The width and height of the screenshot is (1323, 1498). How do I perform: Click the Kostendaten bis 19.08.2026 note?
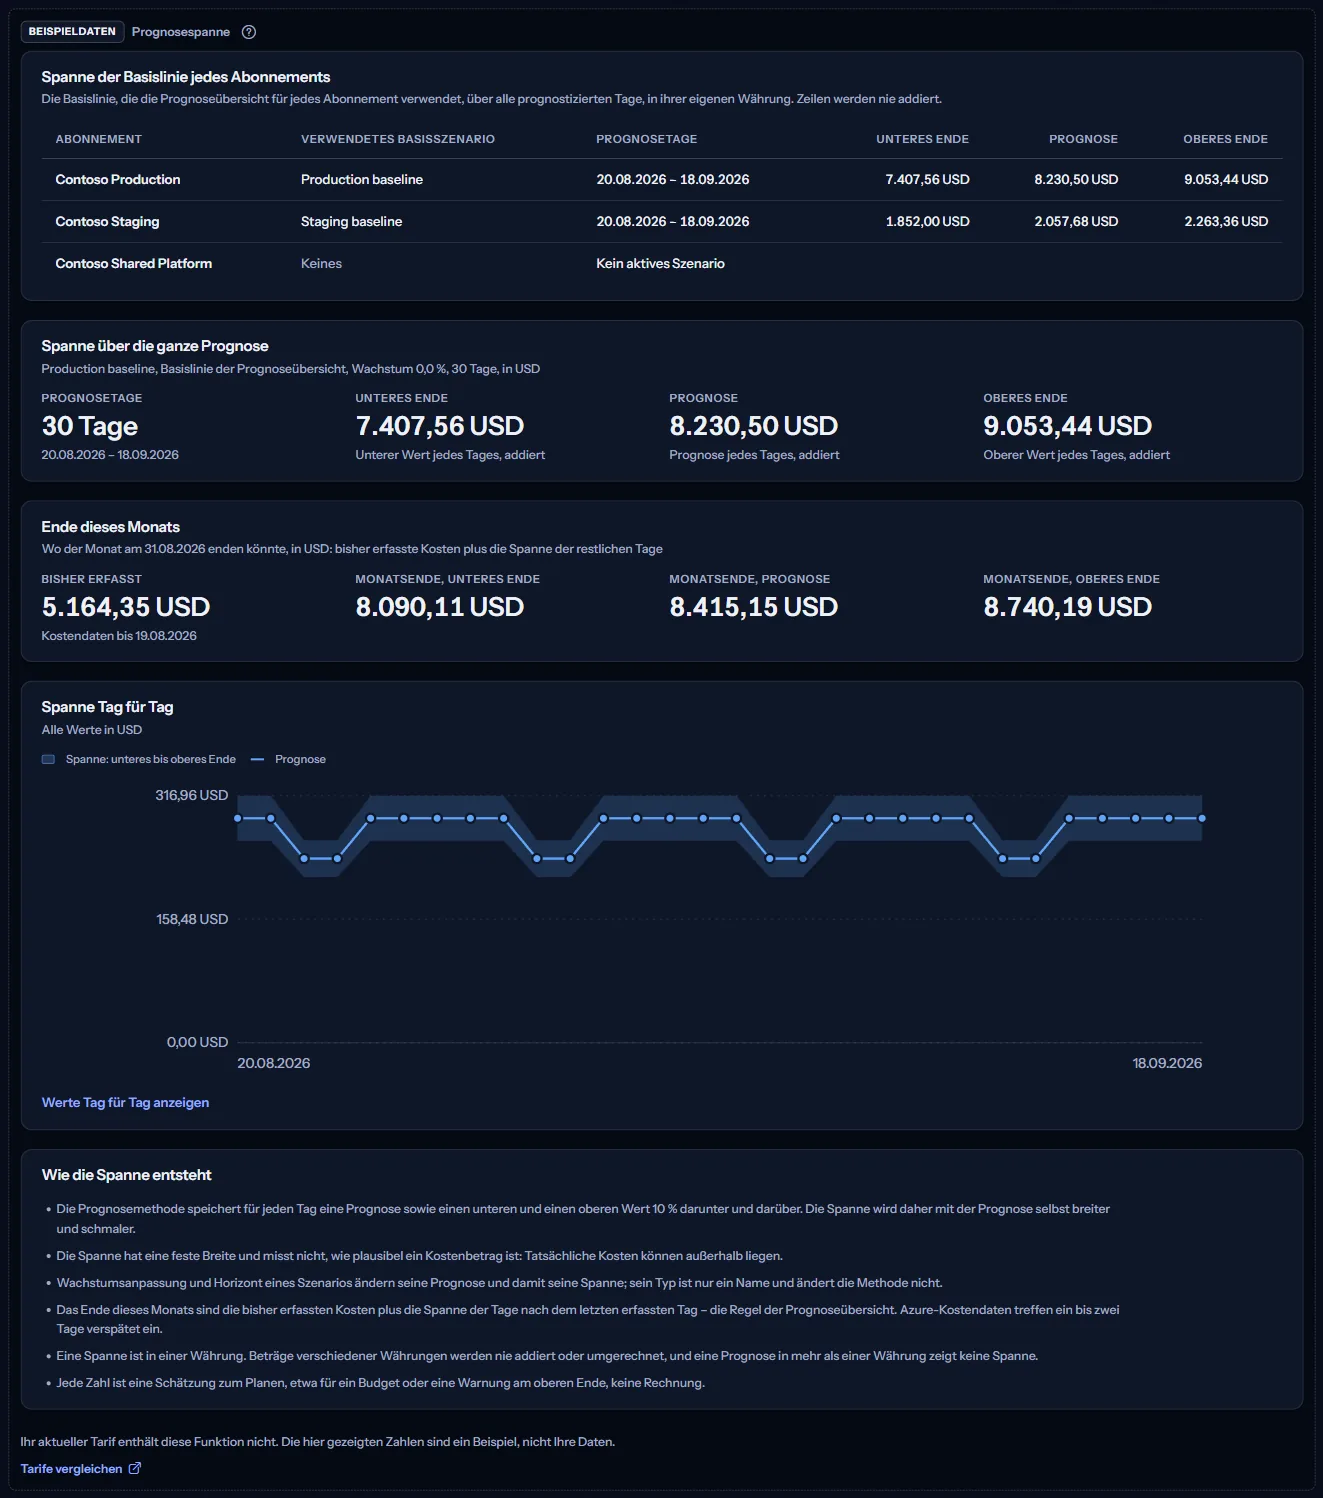119,636
